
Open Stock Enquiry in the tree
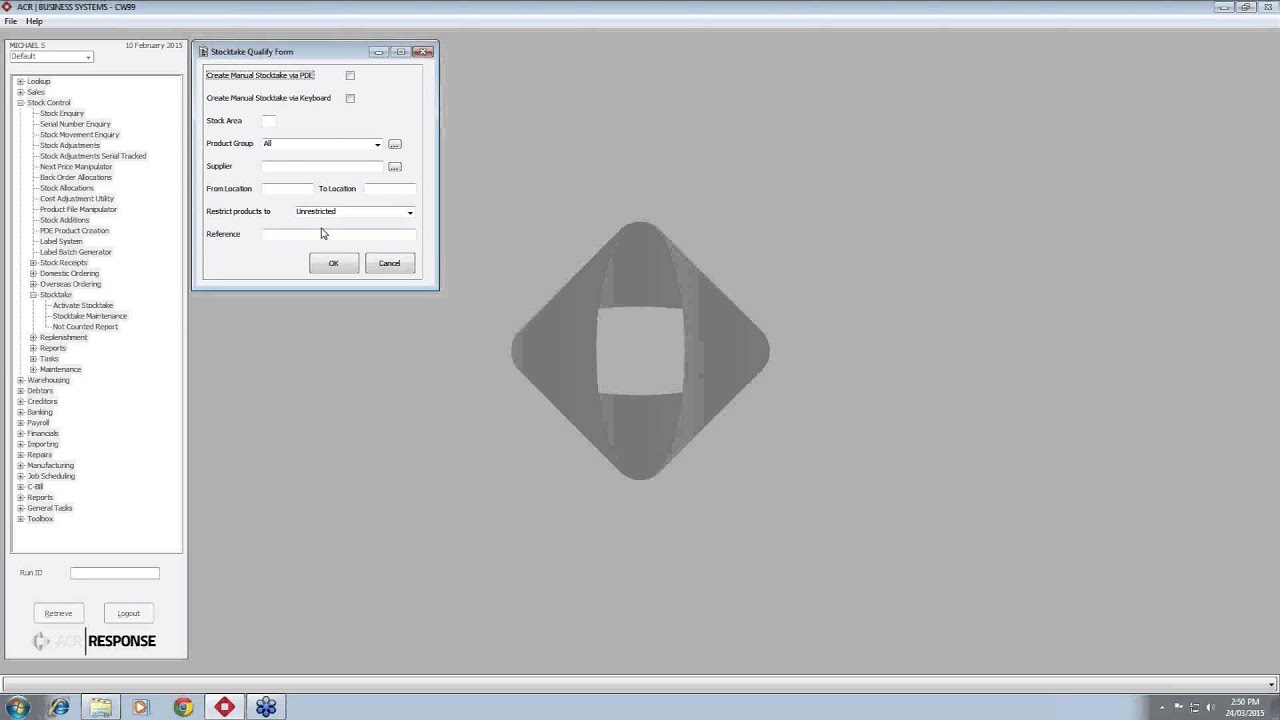pos(62,113)
